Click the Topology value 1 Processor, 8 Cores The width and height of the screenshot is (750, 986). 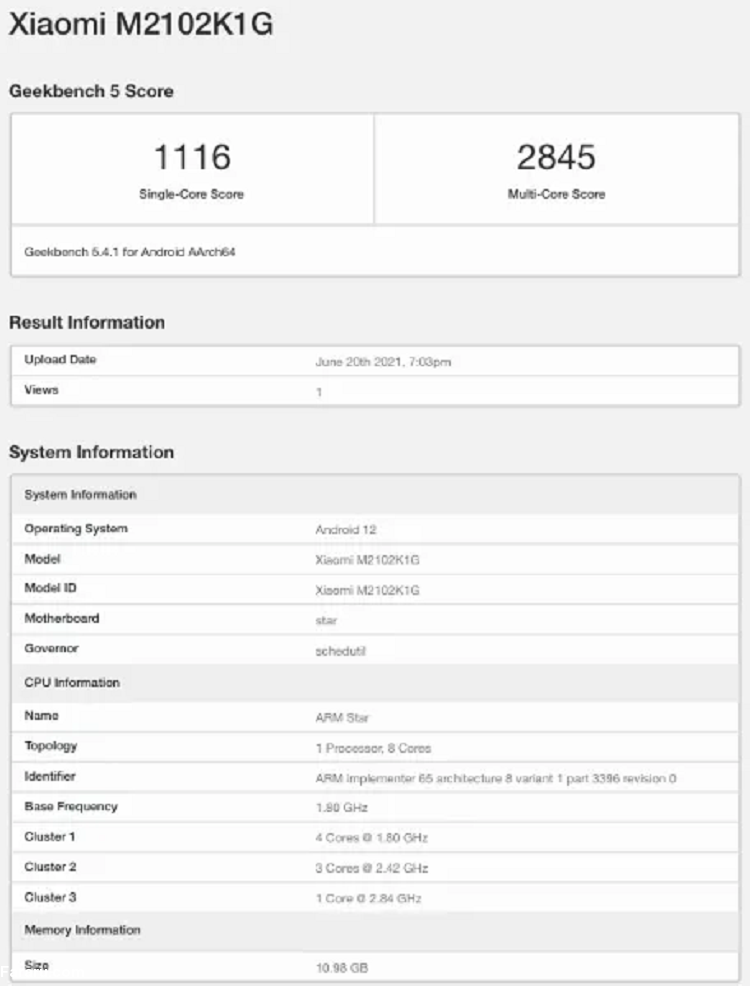[x=373, y=748]
